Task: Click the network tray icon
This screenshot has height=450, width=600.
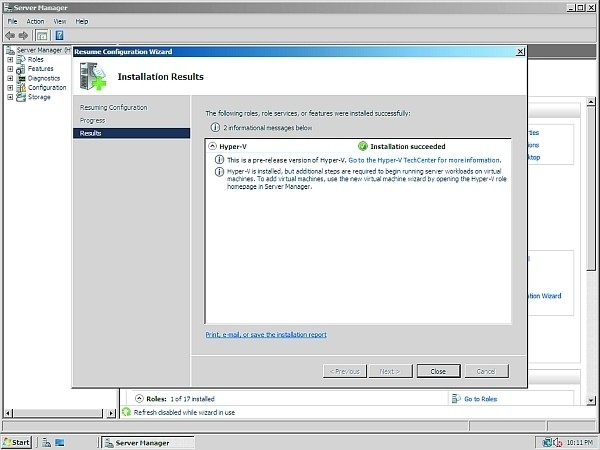Action: [x=548, y=443]
